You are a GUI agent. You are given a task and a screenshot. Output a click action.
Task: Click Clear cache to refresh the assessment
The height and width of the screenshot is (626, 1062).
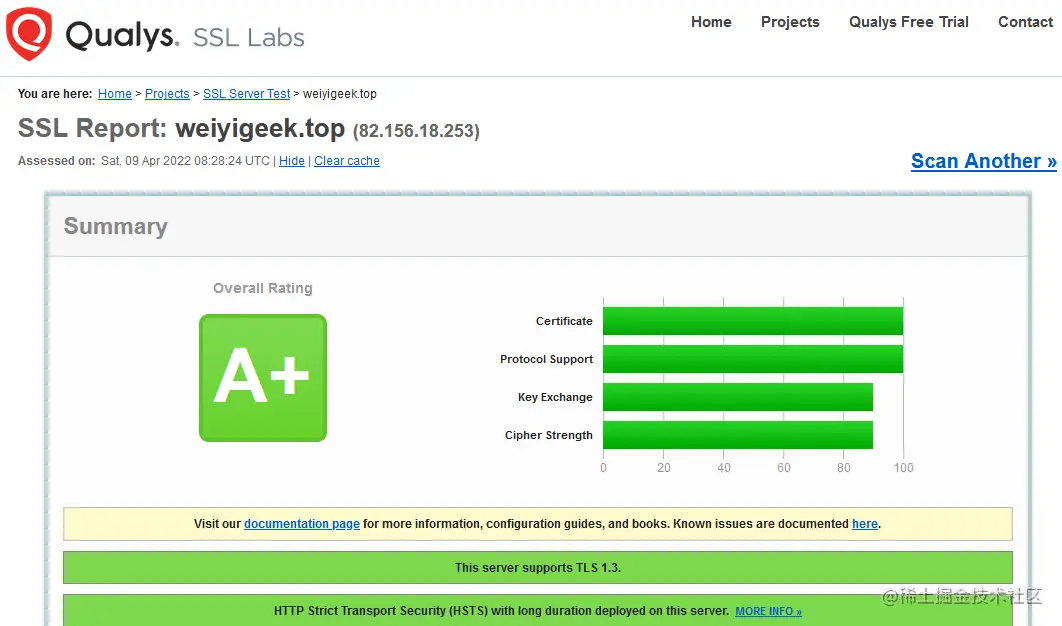[x=346, y=160]
